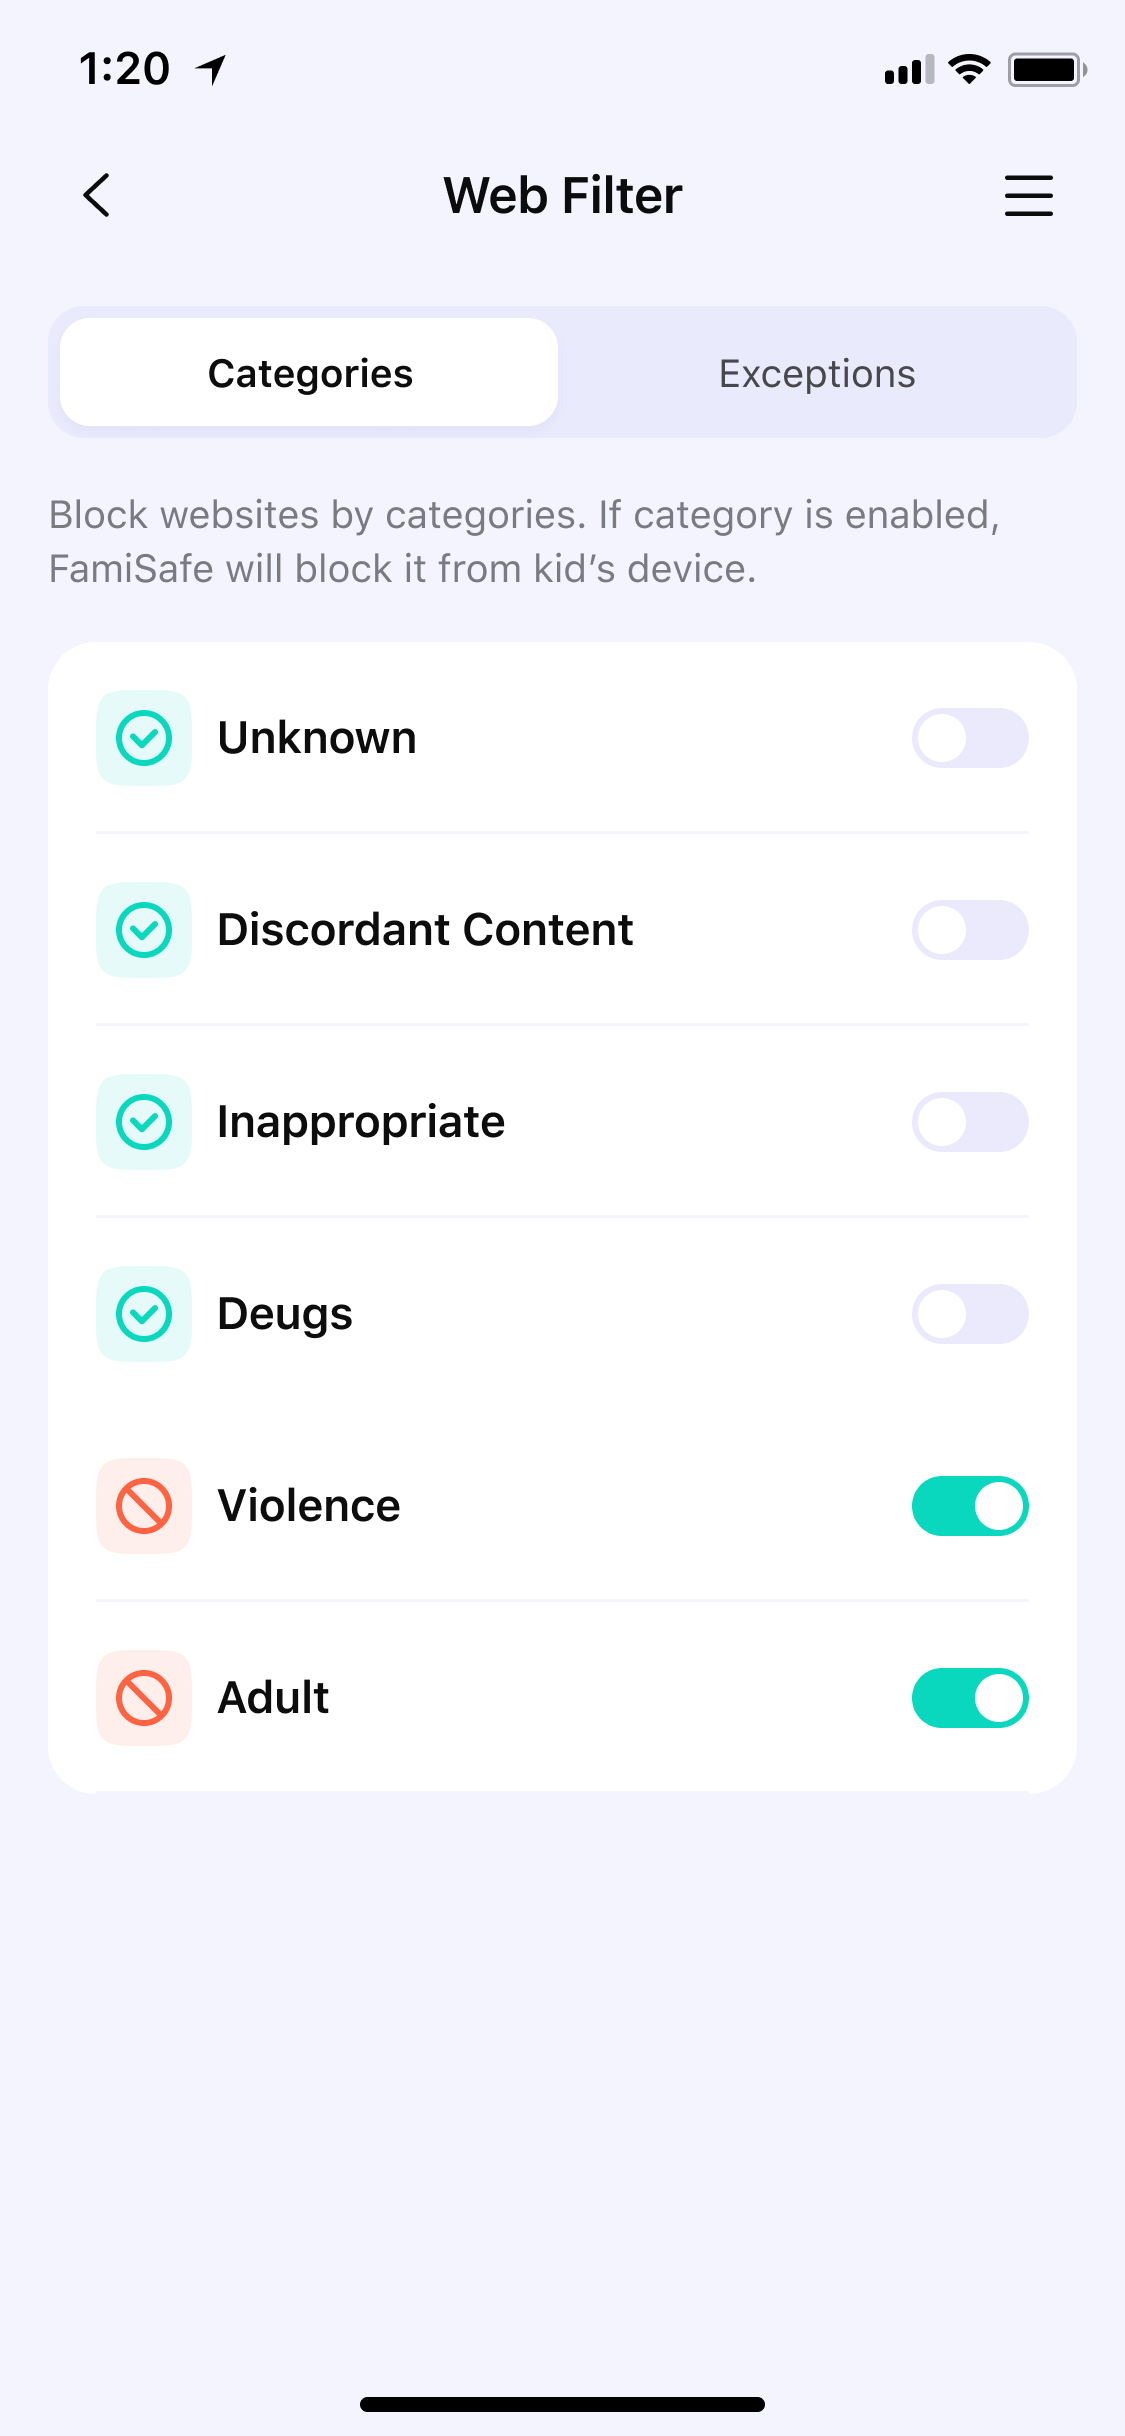Select the Categories tab
Viewport: 1125px width, 2436px height.
click(309, 373)
